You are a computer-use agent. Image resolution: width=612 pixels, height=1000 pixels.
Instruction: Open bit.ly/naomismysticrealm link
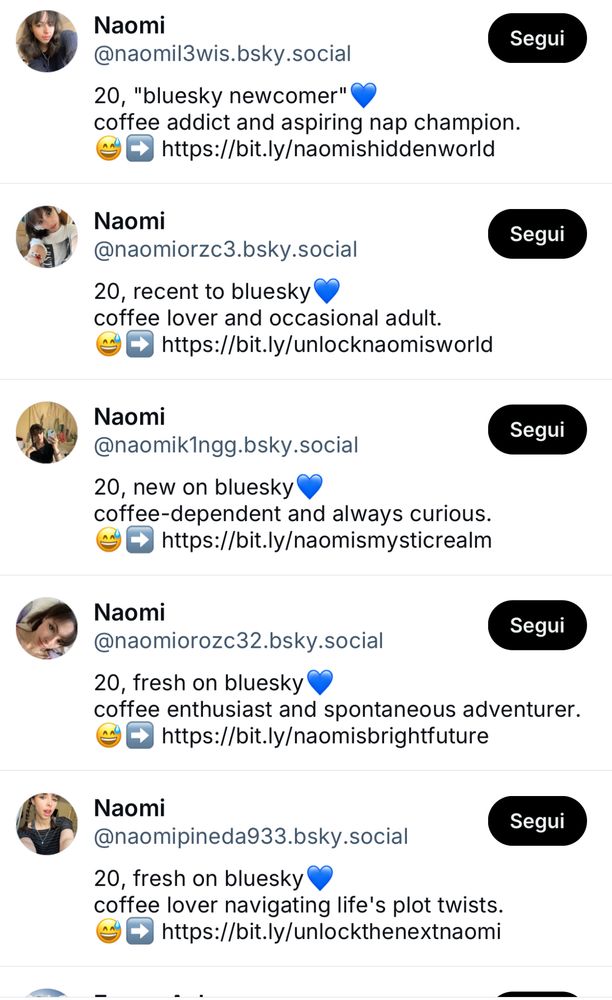(326, 541)
